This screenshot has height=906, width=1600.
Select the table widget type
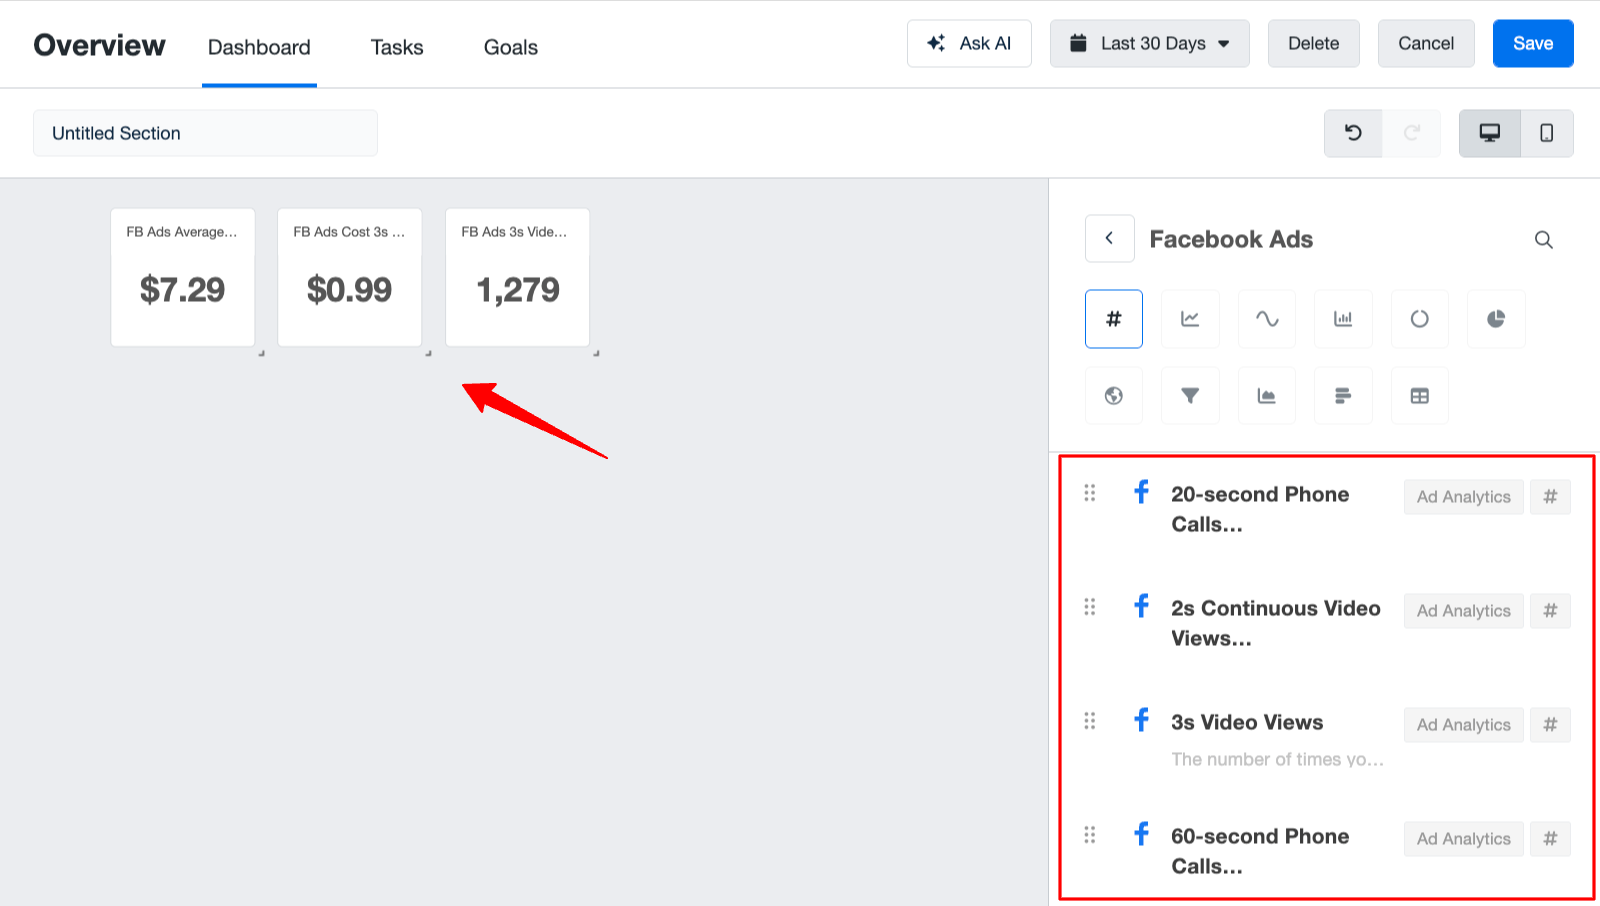coord(1419,395)
